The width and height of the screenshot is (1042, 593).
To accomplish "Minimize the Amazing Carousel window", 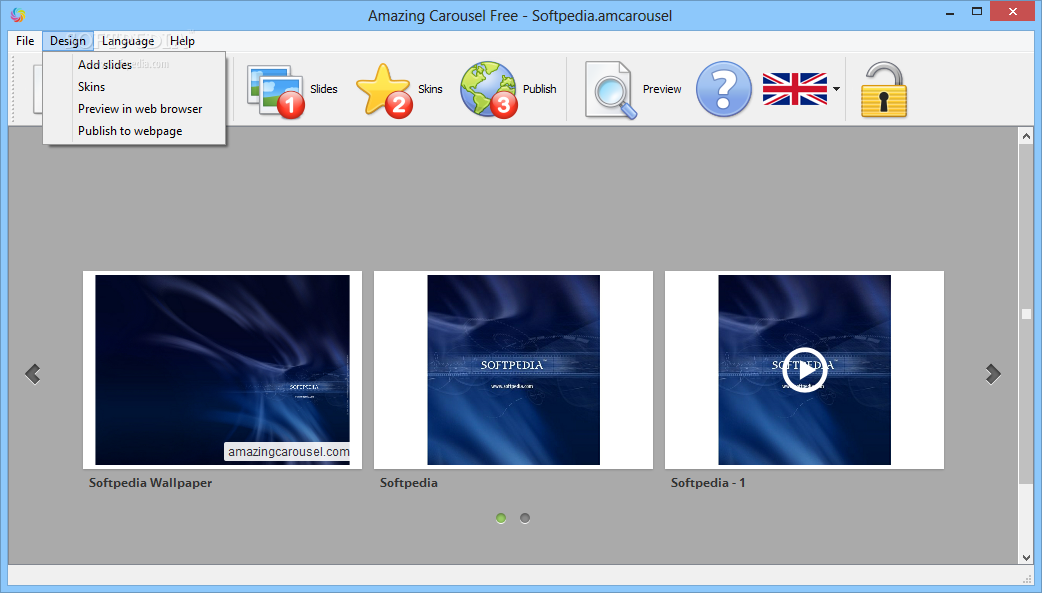I will [950, 12].
